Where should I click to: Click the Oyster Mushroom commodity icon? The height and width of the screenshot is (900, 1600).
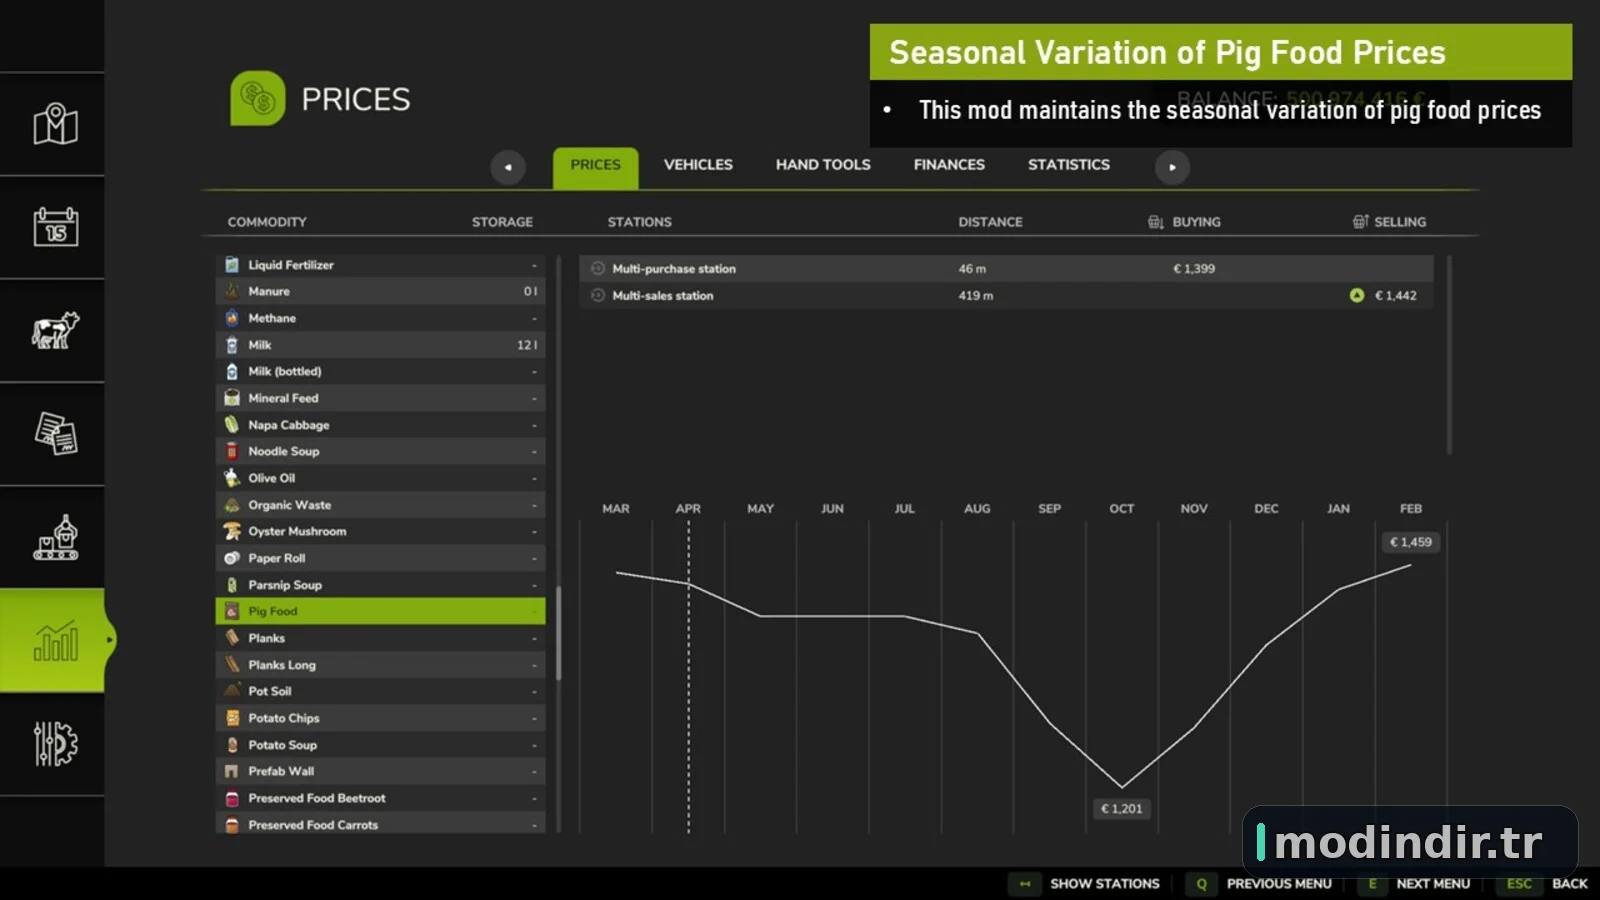coord(232,531)
